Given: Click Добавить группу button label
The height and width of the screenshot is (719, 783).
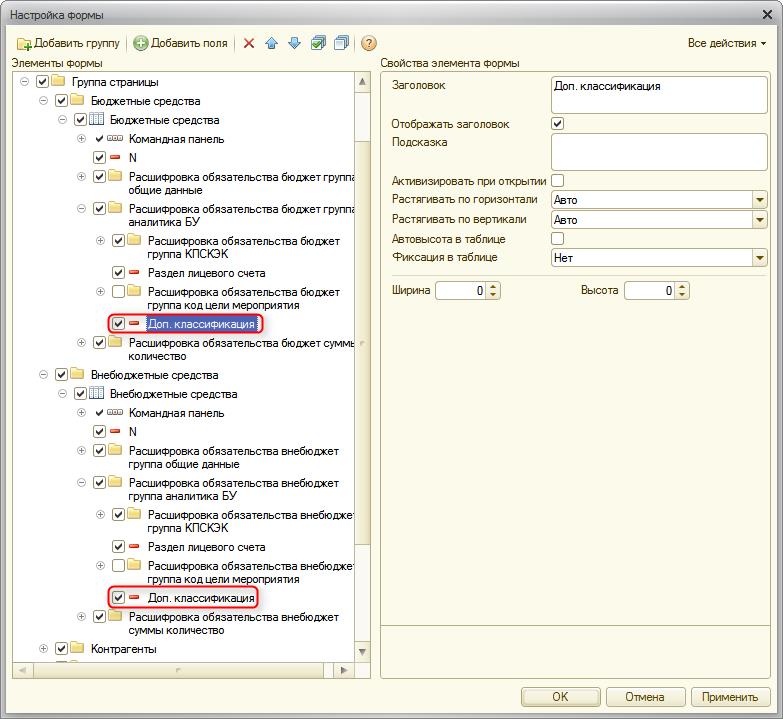Looking at the screenshot, I should click(77, 43).
